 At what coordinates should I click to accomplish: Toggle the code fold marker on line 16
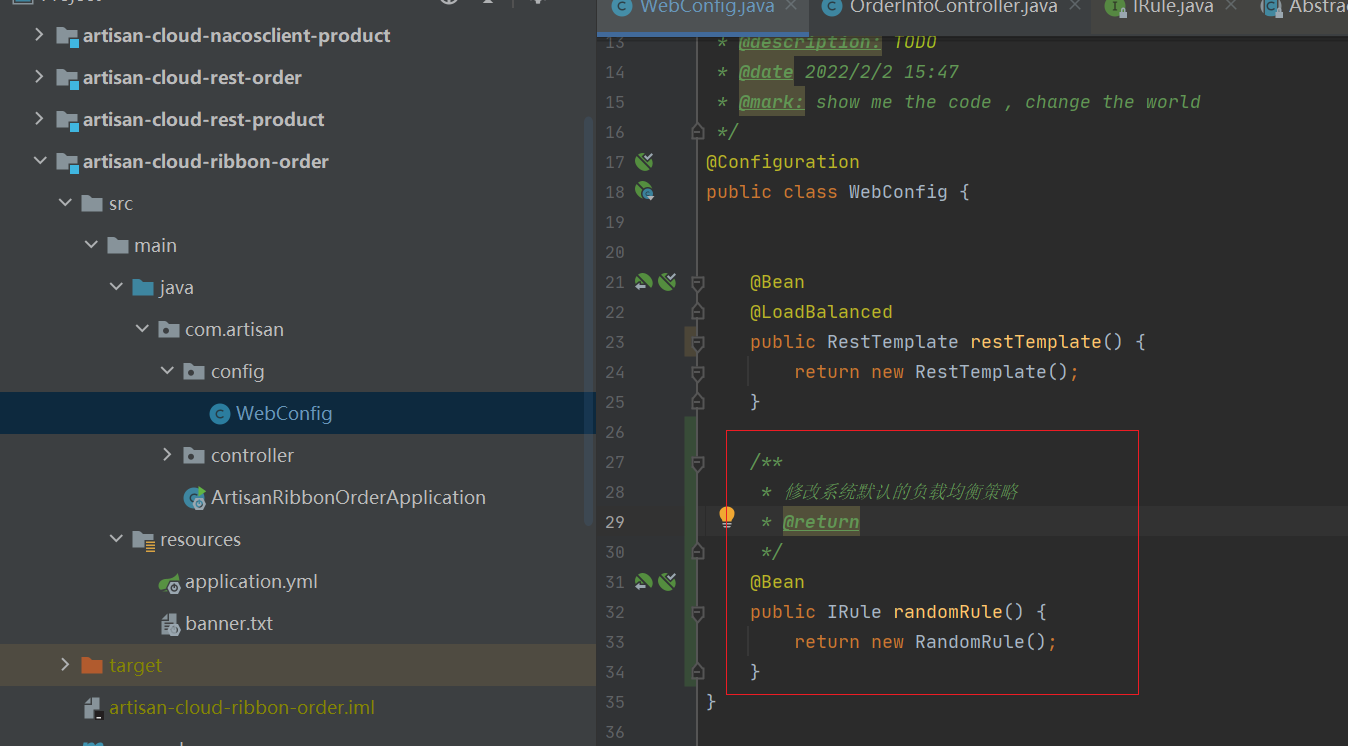tap(697, 131)
